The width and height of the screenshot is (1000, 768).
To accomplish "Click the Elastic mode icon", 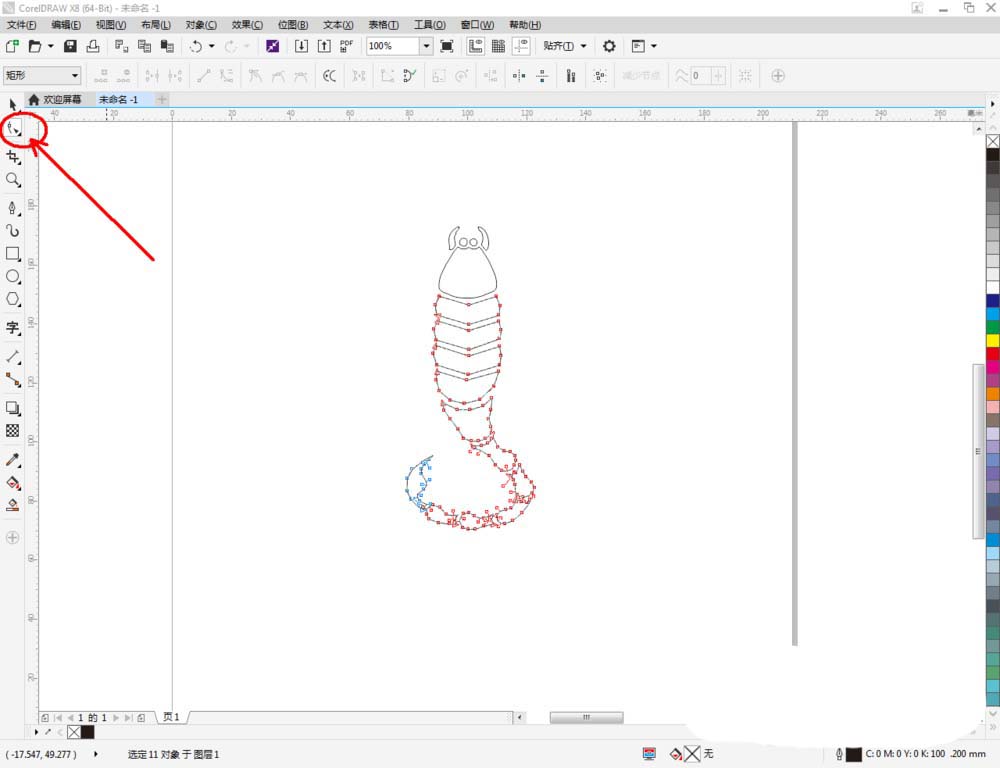I will click(x=571, y=76).
